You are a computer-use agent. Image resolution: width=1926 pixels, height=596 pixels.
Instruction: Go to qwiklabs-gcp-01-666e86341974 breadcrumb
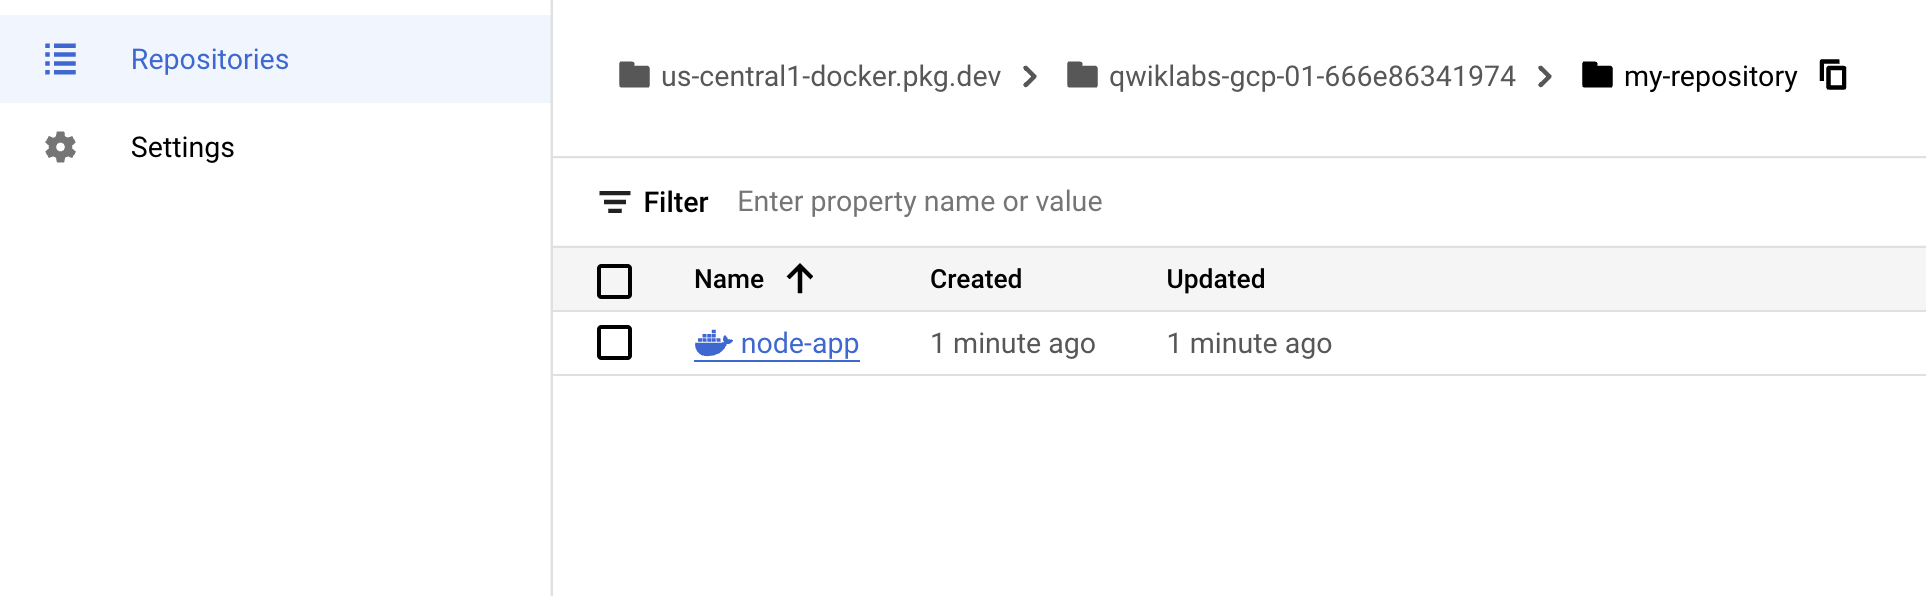[1312, 76]
